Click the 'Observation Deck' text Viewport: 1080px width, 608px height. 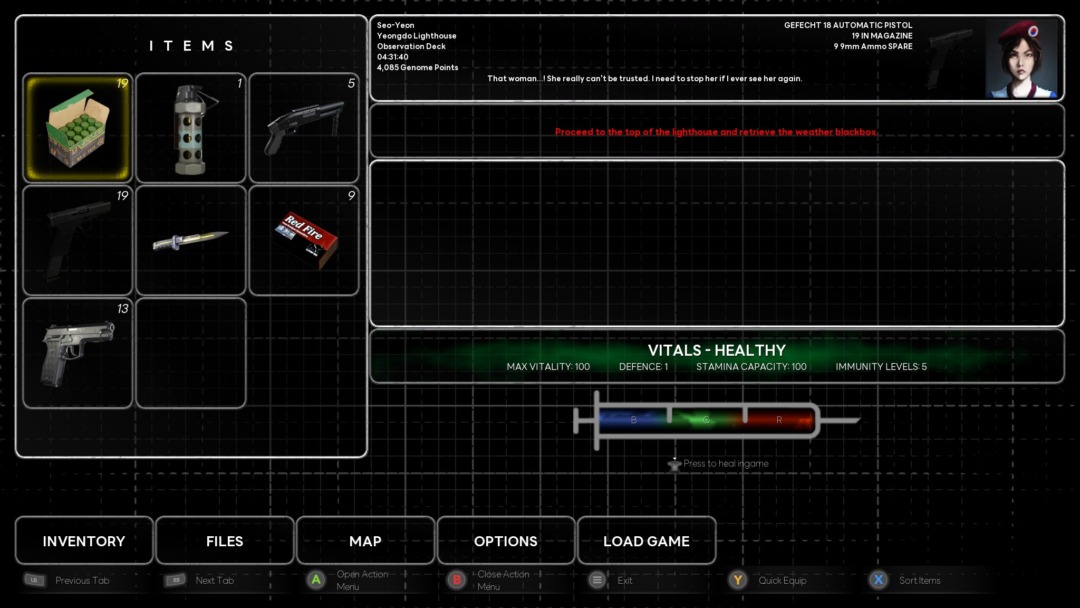pos(411,46)
